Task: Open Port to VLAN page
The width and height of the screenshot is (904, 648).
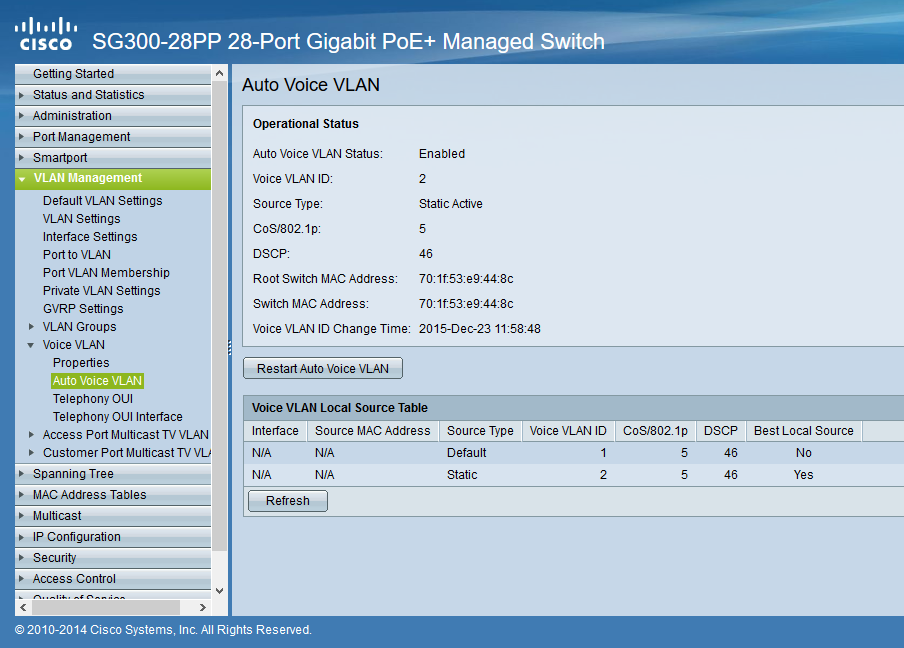Action: (x=77, y=255)
